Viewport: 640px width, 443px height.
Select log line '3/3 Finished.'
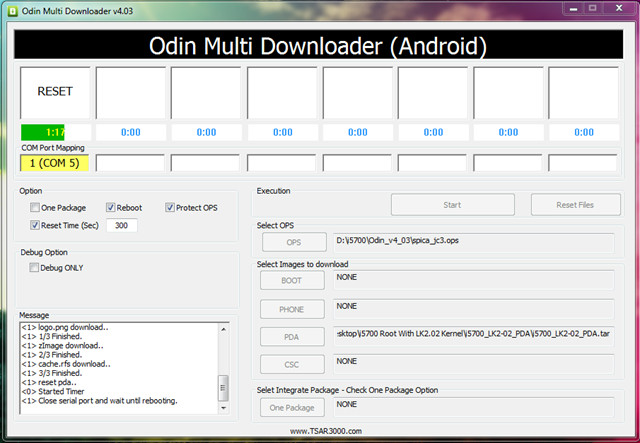[52, 373]
